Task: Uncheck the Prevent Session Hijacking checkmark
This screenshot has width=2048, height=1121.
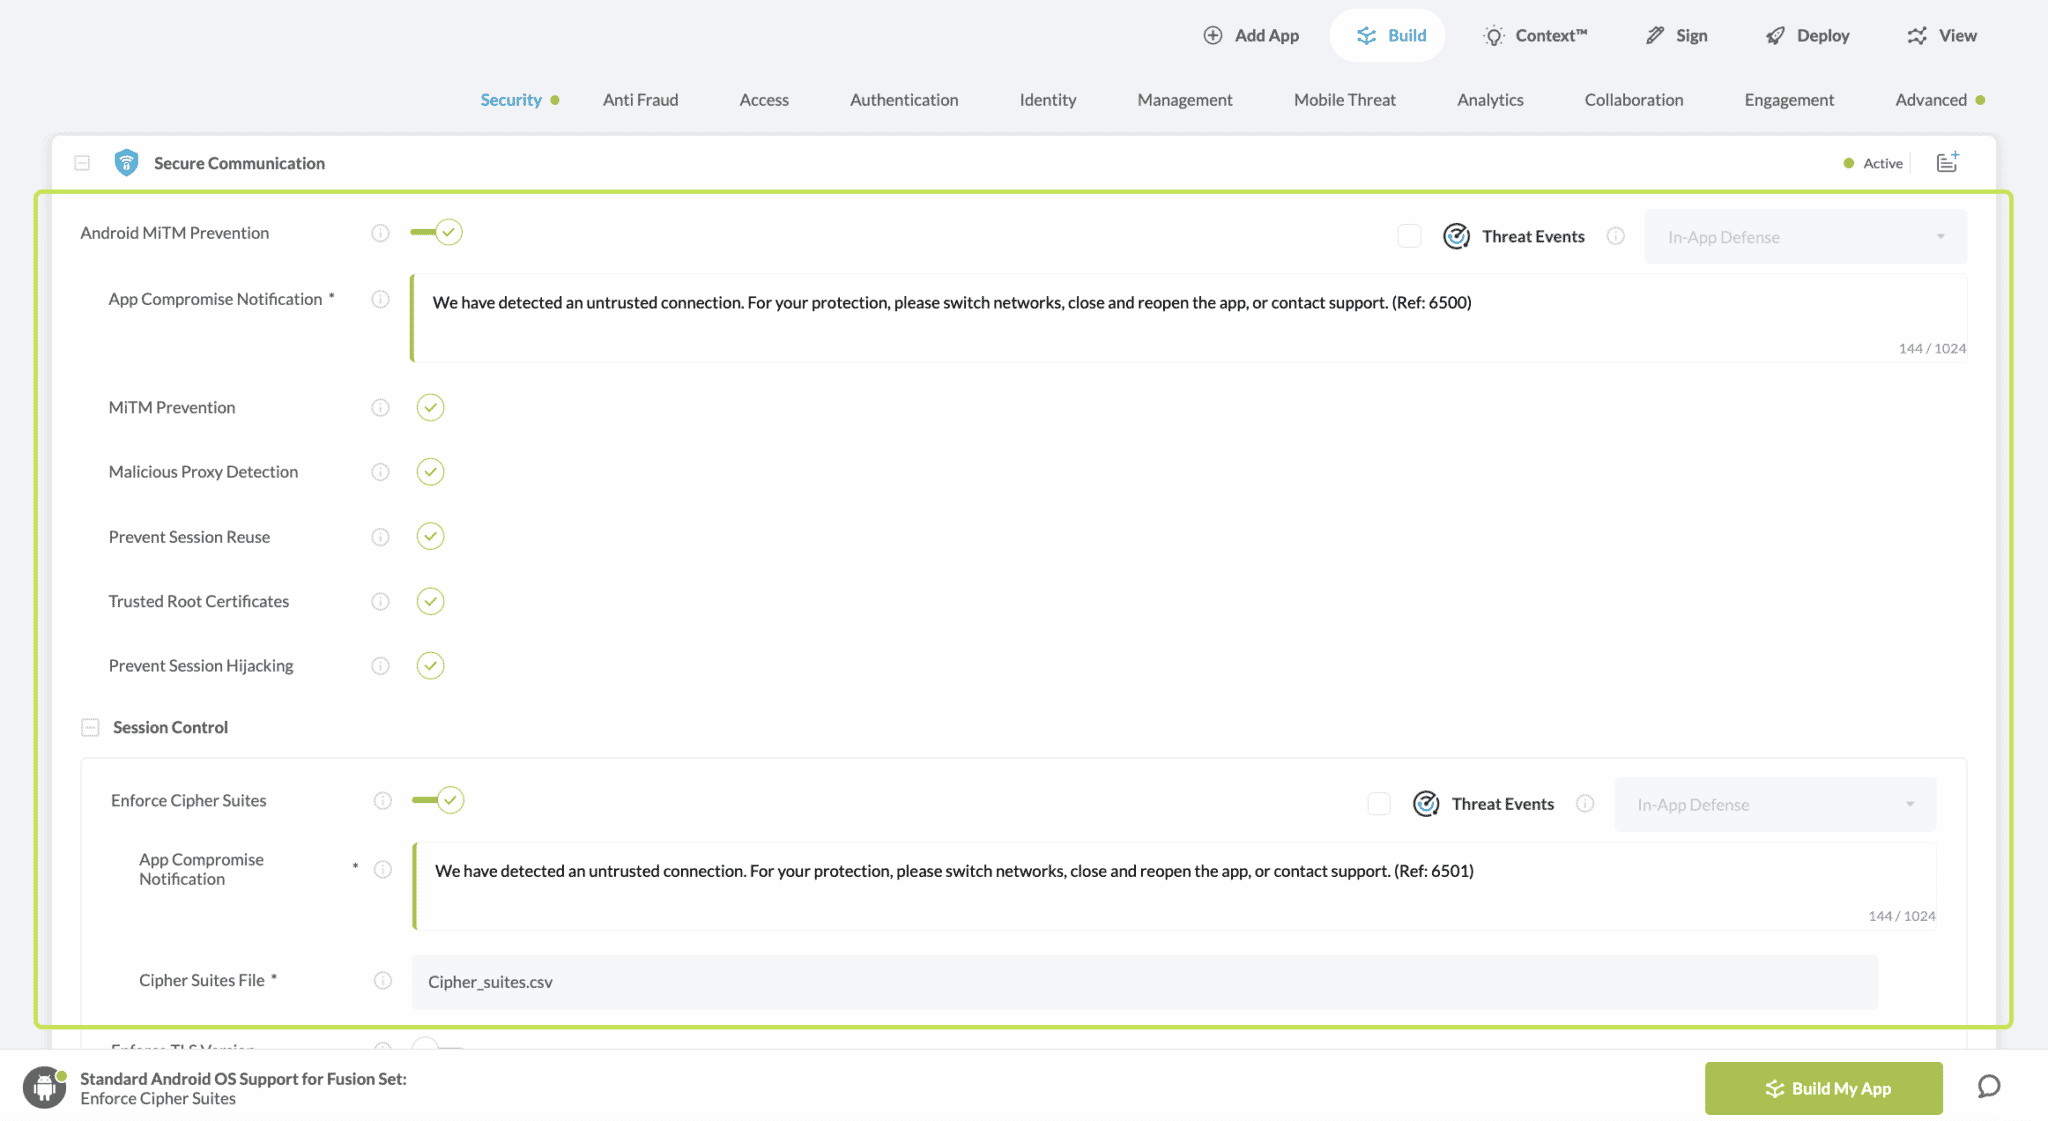Action: pyautogui.click(x=430, y=666)
